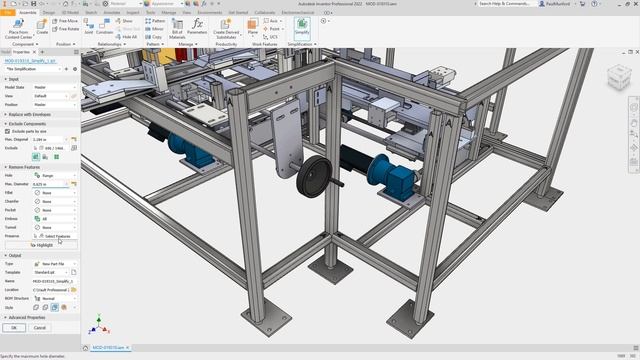Open the View Default dropdown

point(51,96)
